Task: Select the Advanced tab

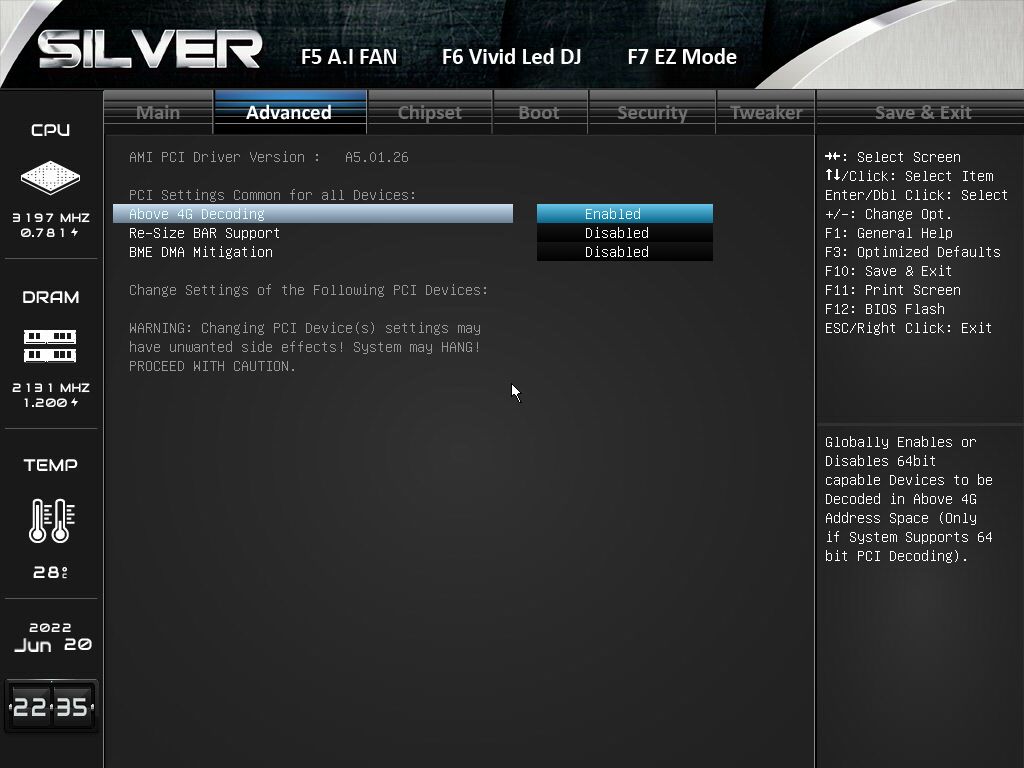Action: 289,112
